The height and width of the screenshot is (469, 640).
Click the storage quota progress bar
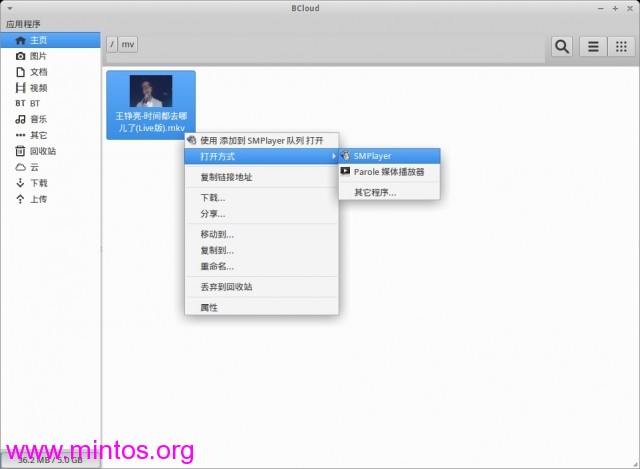(50, 460)
